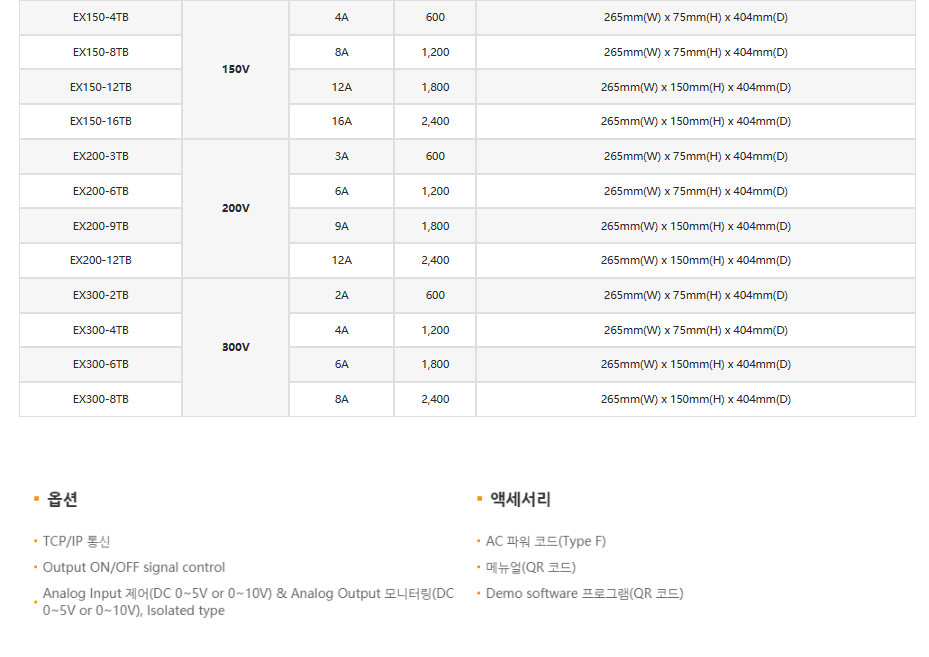Click Output ON/OFF signal control item
Image resolution: width=929 pixels, height=657 pixels.
[x=133, y=567]
